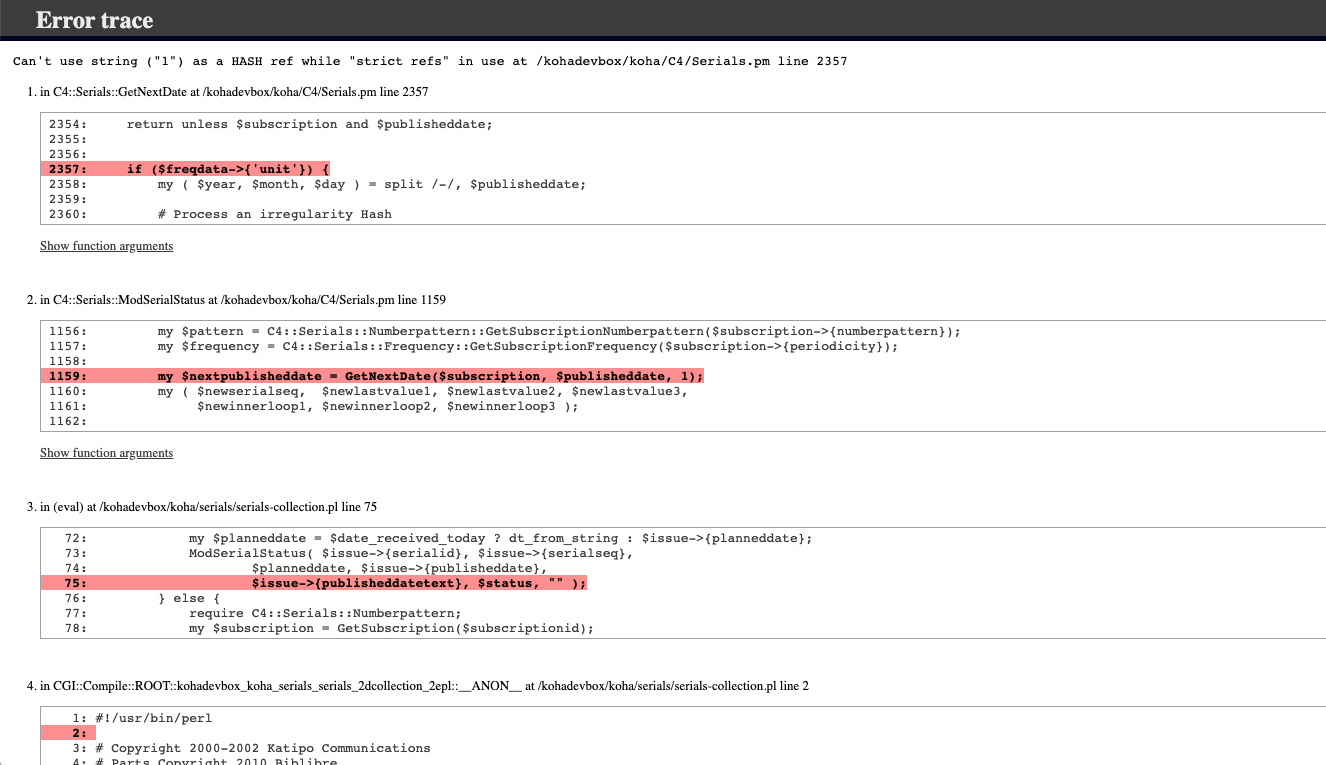Show function arguments for ModSerialStatus frame
Viewport: 1326px width, 765px height.
[x=106, y=453]
